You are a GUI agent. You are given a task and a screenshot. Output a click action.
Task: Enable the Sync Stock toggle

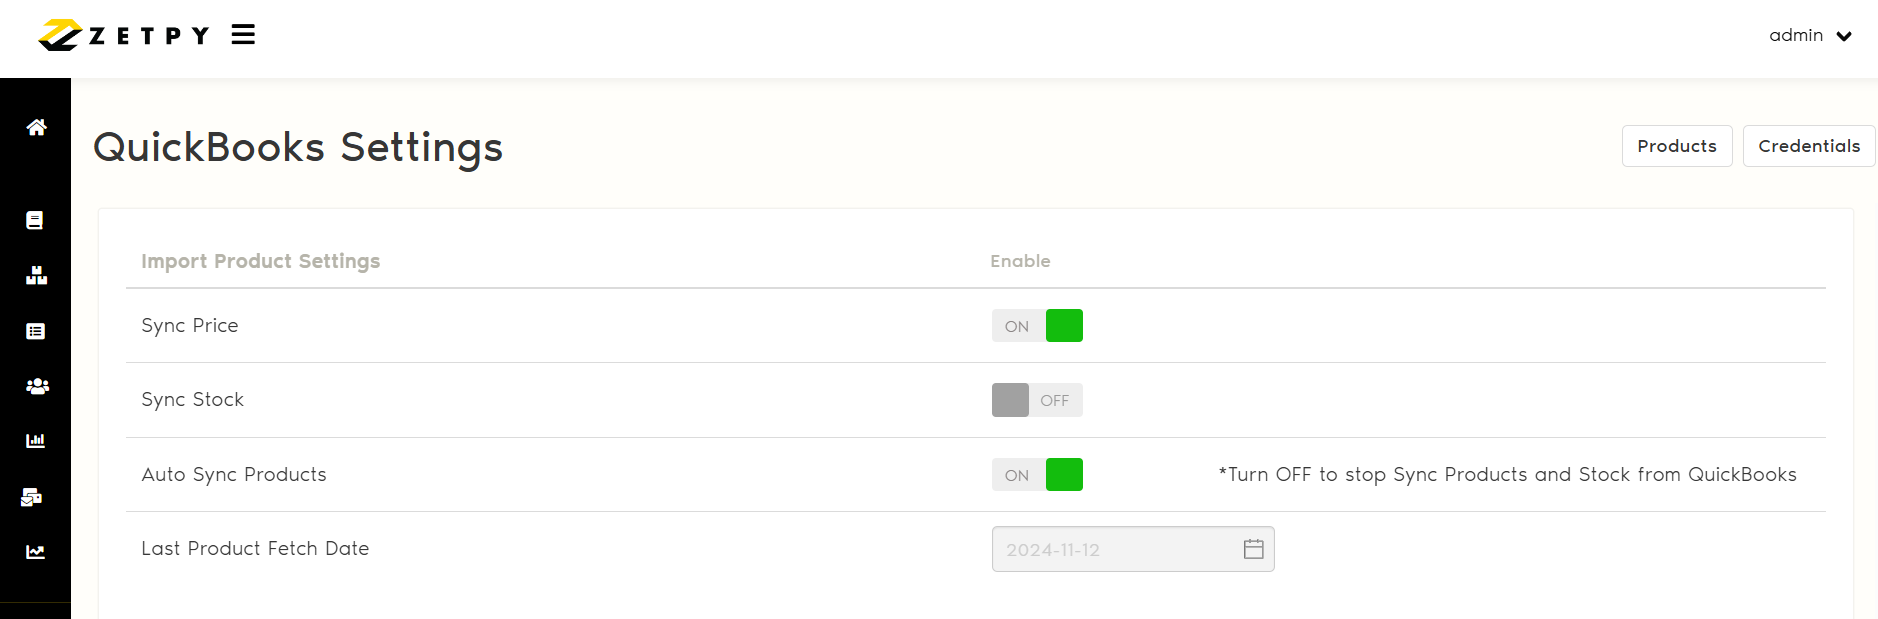coord(1037,400)
